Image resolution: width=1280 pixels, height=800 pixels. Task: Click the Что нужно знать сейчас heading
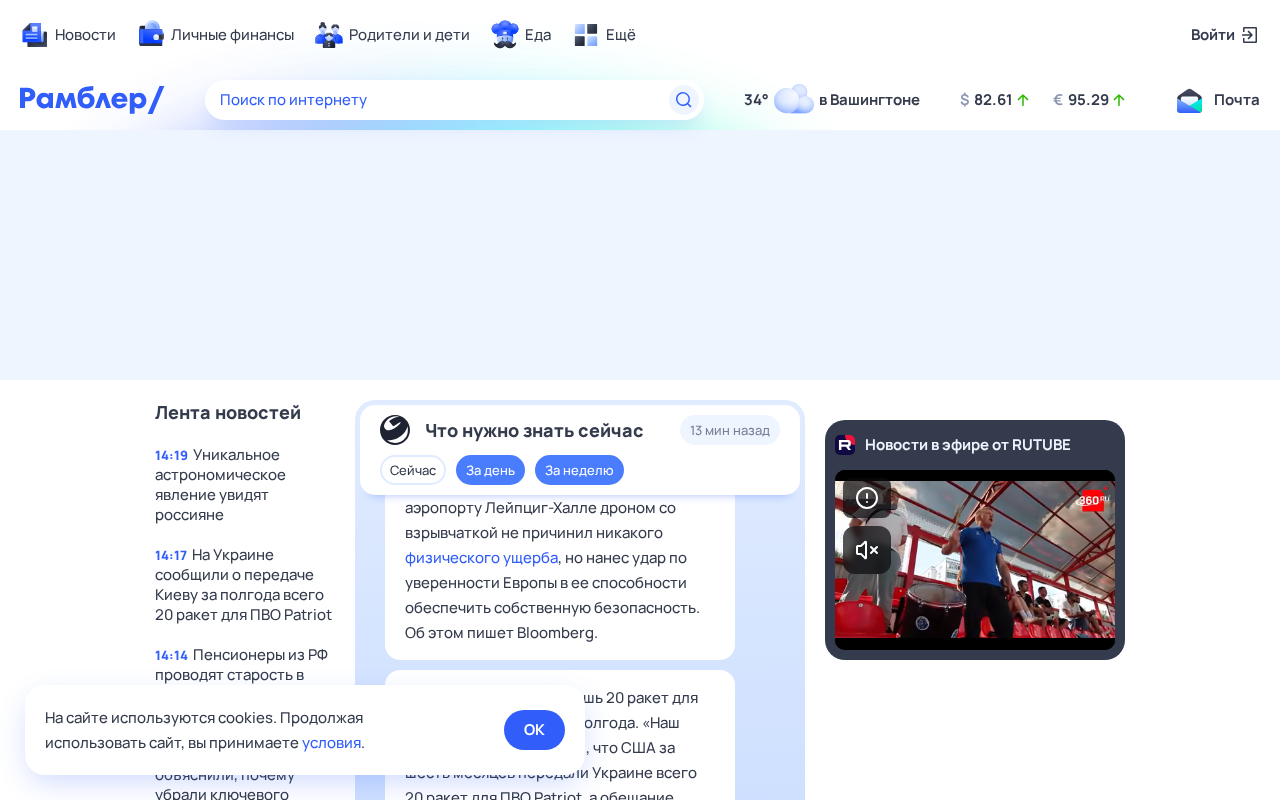(x=534, y=430)
